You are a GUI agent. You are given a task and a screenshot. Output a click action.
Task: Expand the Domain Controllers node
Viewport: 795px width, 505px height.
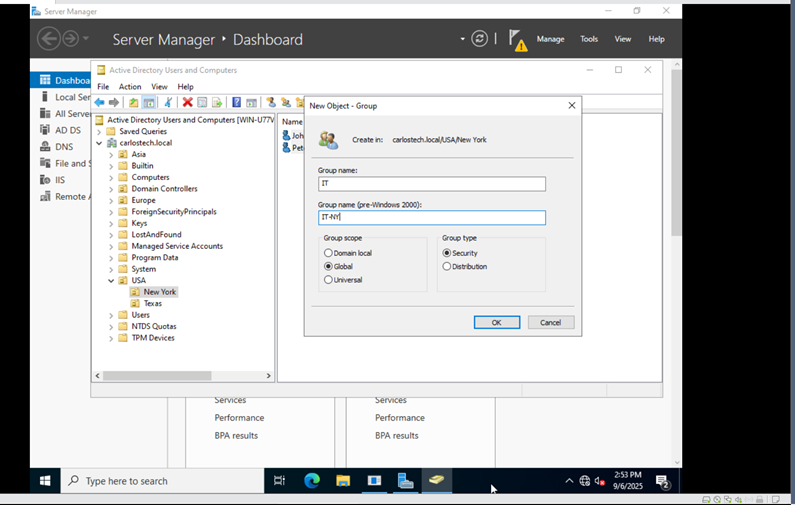point(111,189)
